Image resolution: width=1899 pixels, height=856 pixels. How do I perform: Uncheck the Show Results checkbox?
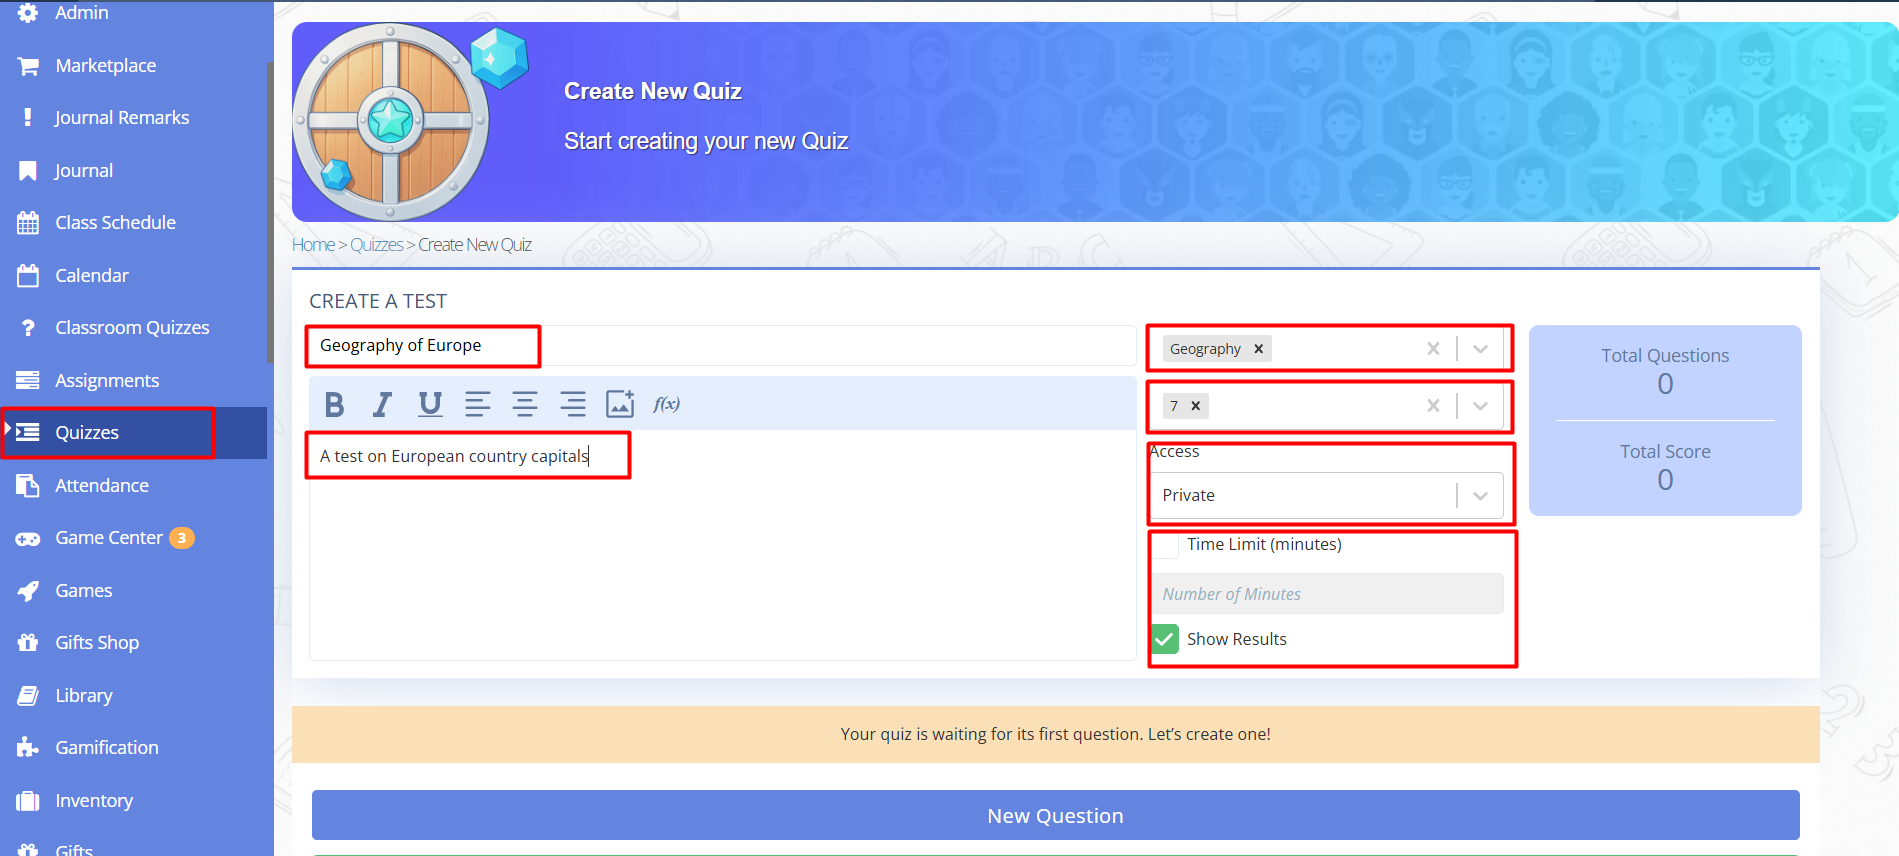click(1165, 639)
